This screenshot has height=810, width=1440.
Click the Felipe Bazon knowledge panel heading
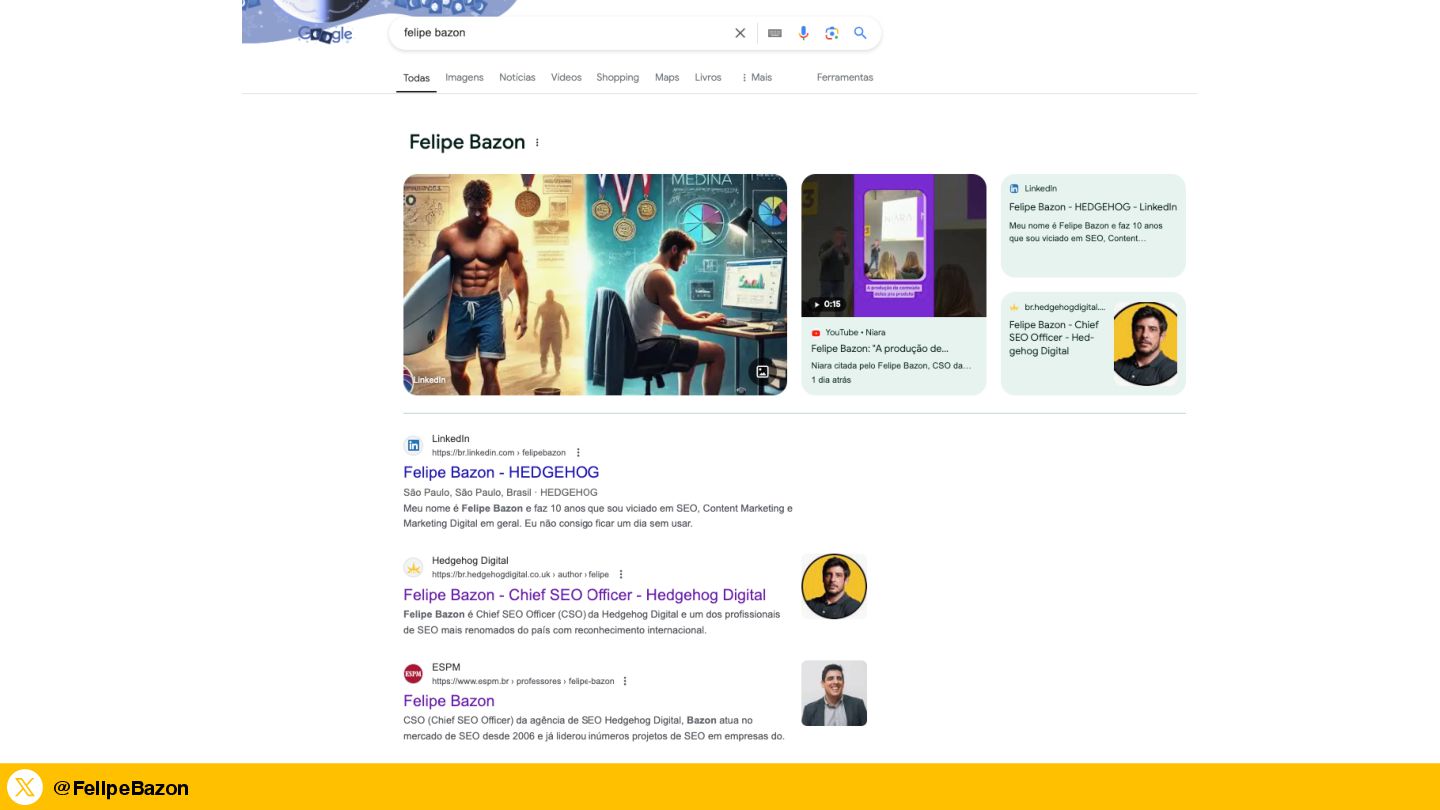point(467,142)
